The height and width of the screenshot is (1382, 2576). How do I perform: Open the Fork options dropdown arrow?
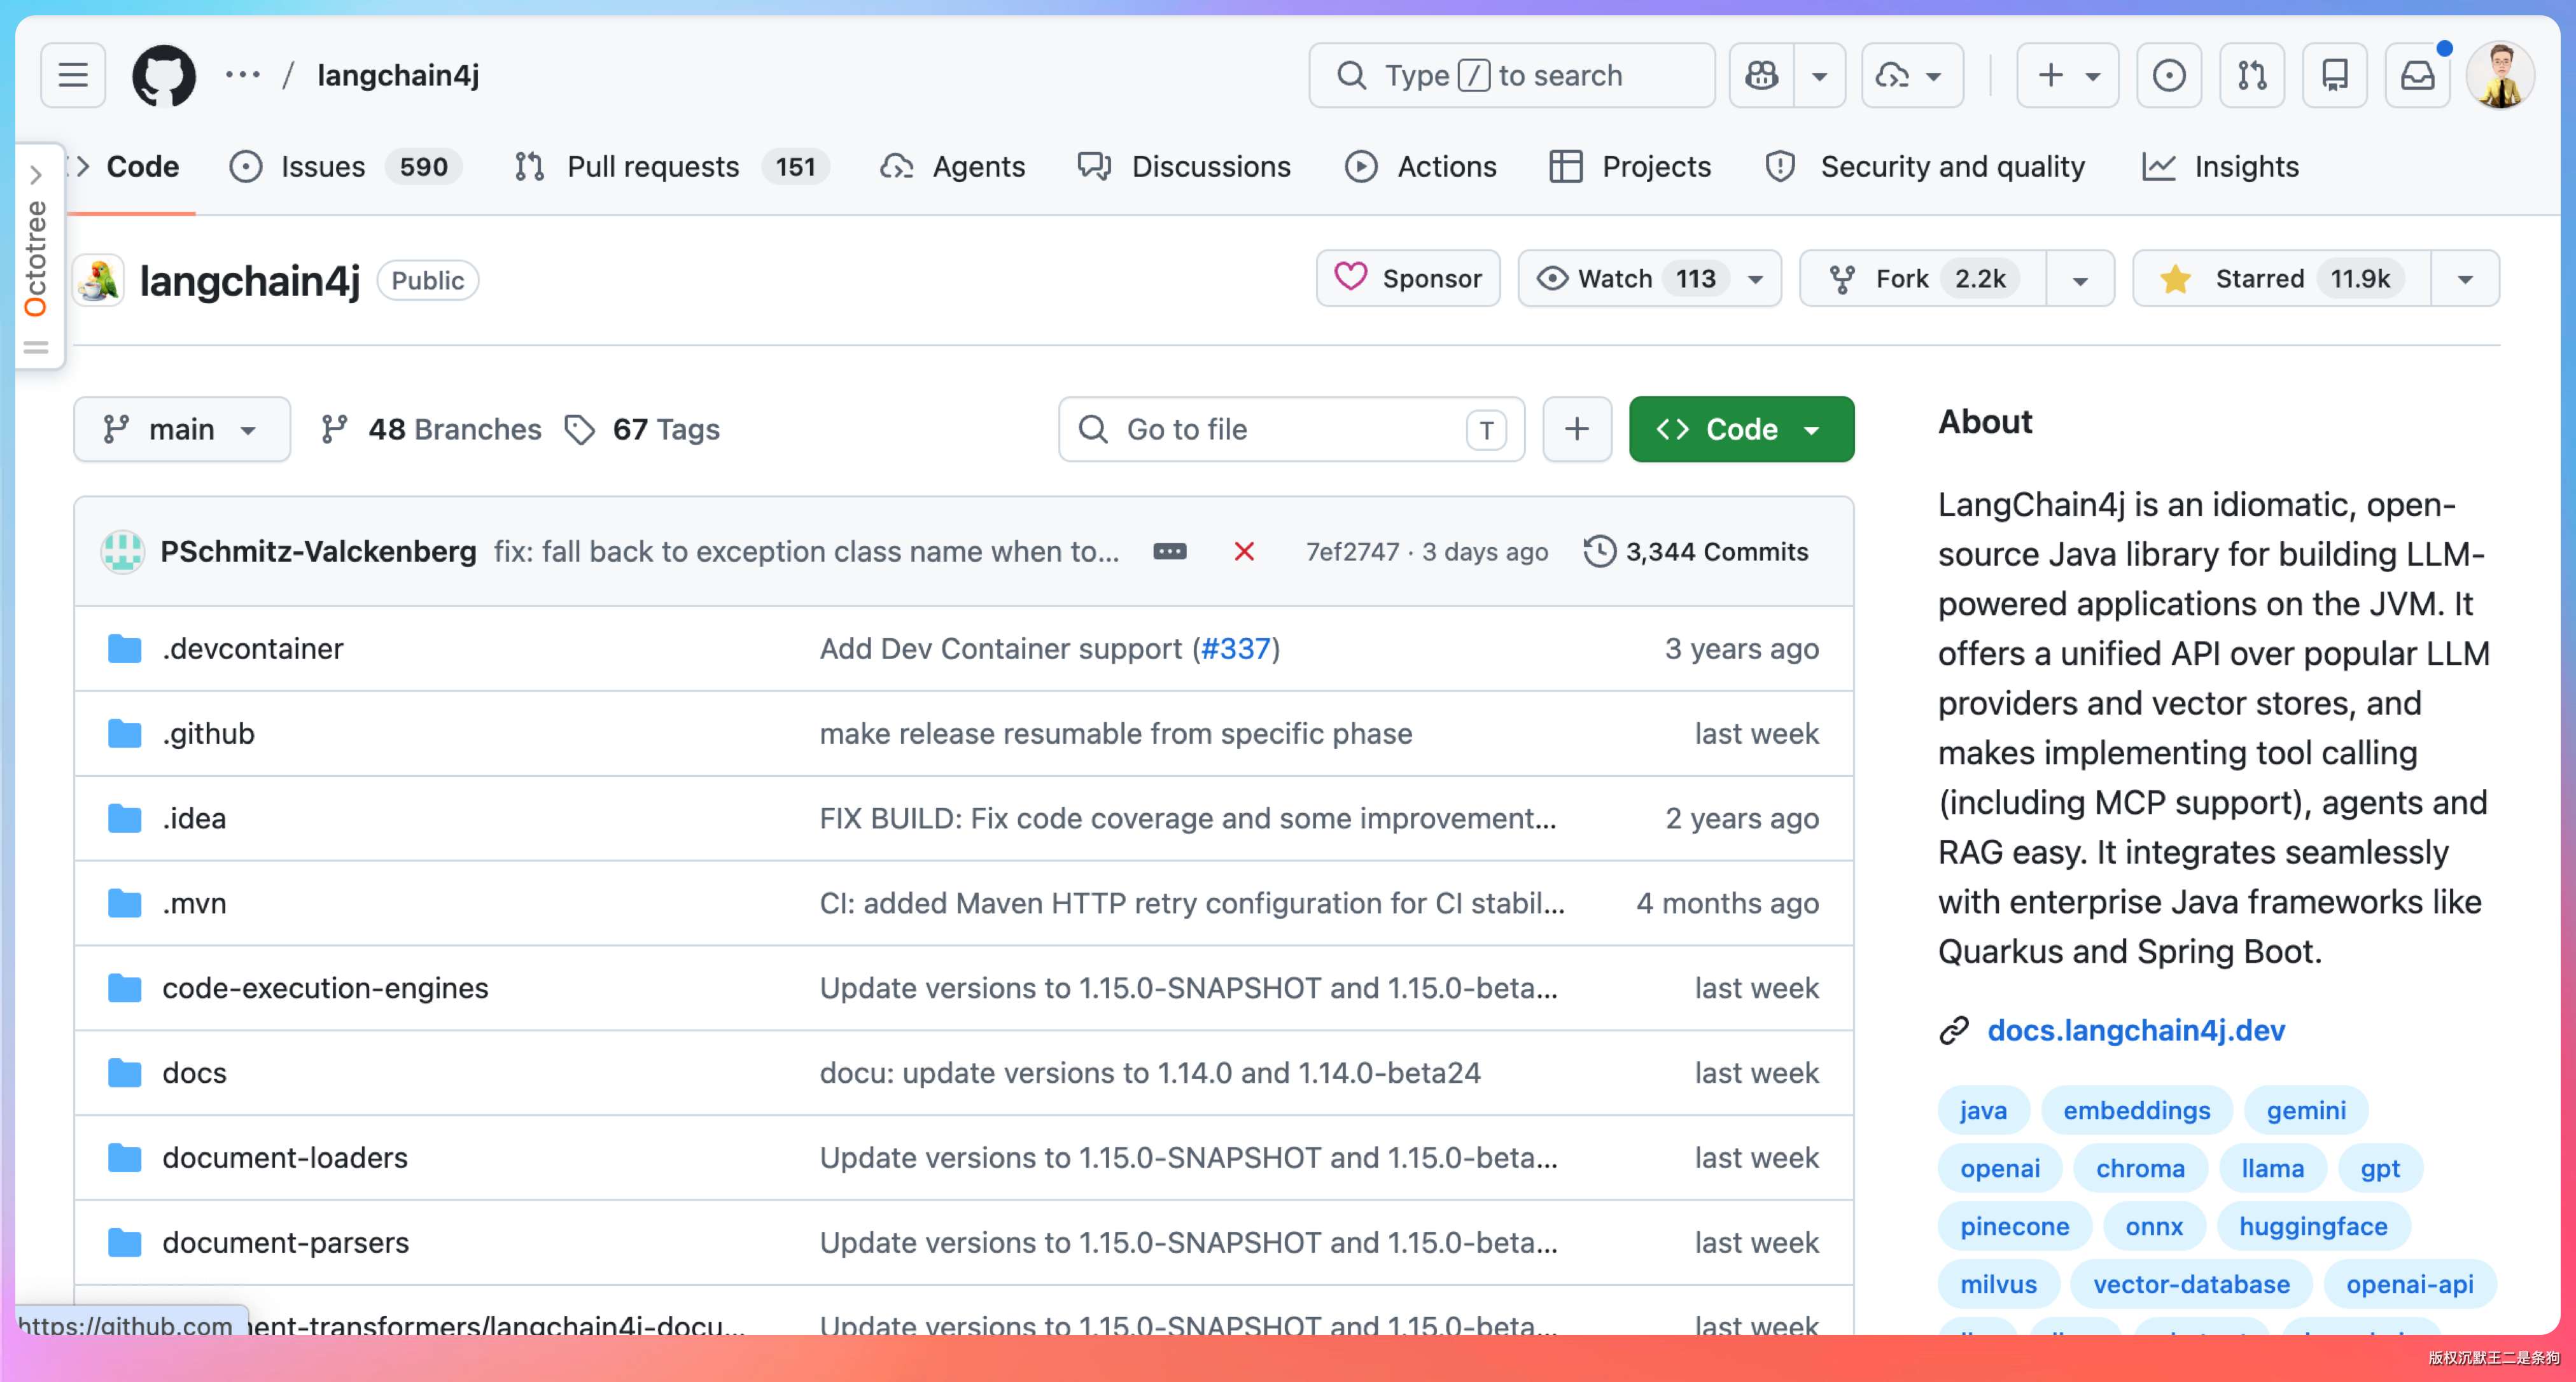pyautogui.click(x=2080, y=279)
